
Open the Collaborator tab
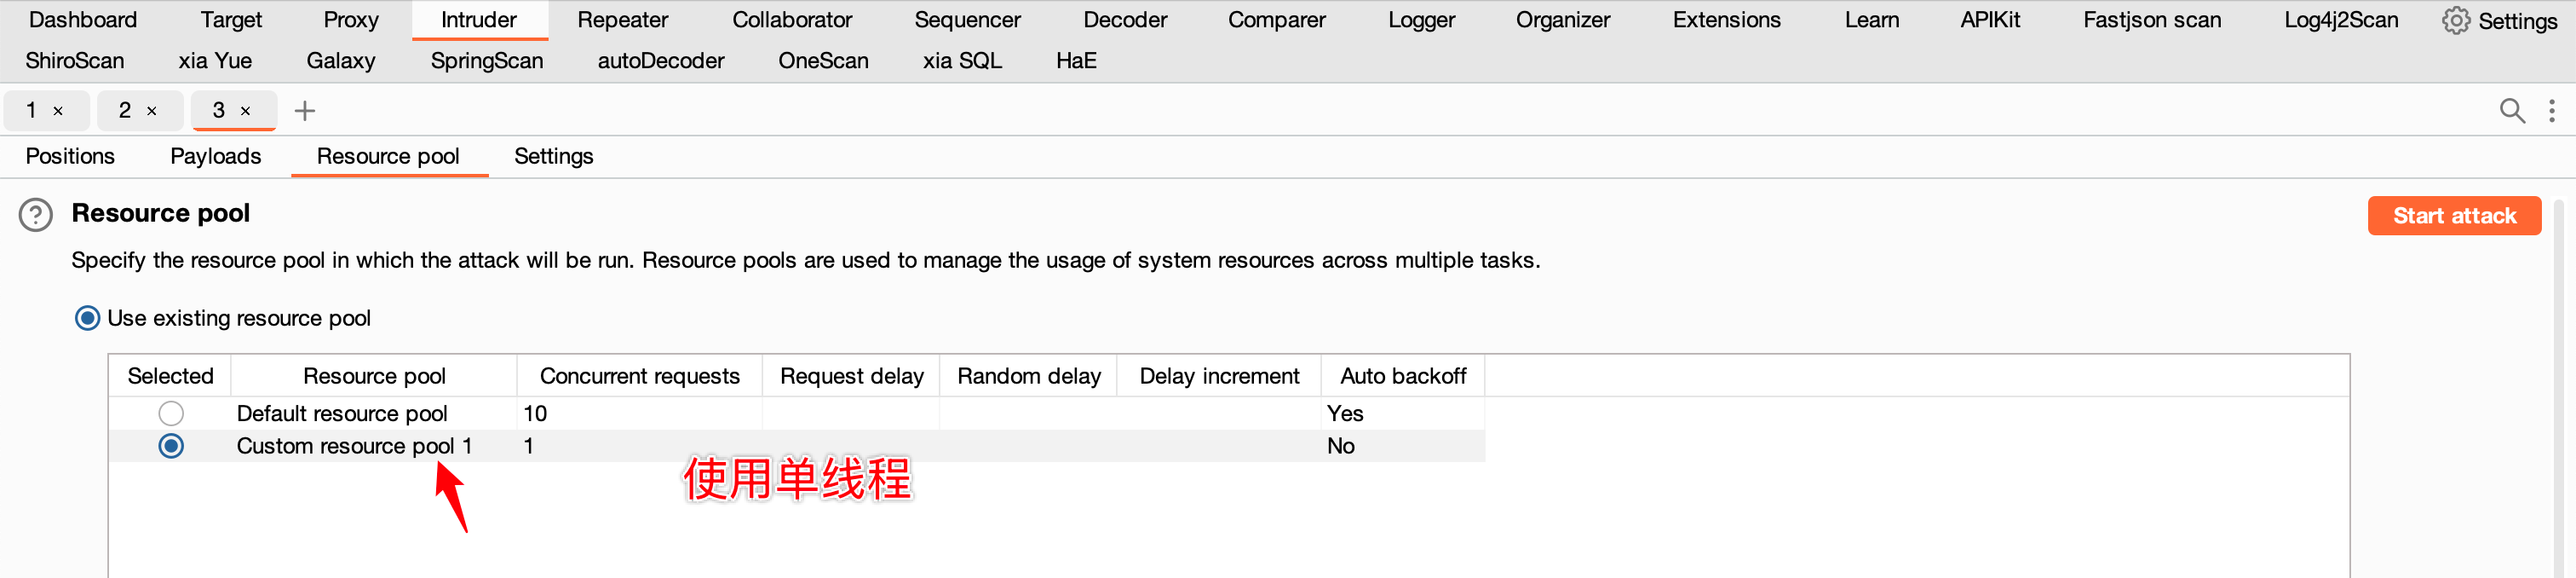[792, 20]
